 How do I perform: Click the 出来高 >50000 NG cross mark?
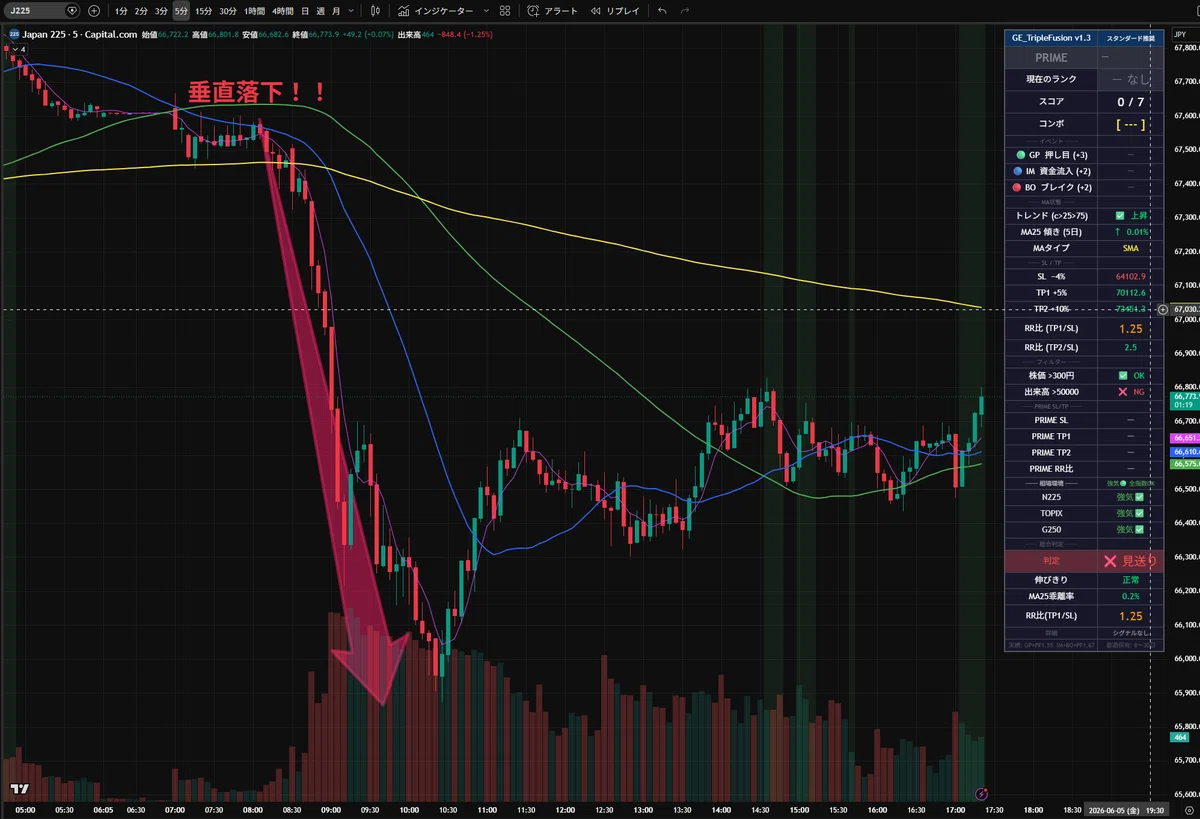(x=1123, y=391)
